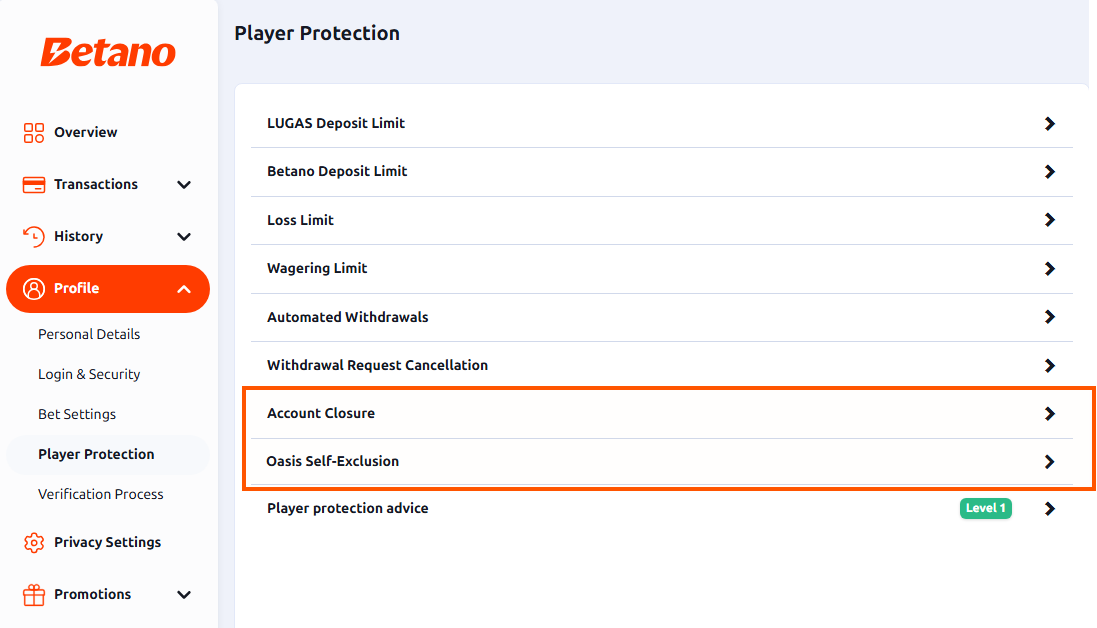Click the Betano logo

(x=108, y=52)
